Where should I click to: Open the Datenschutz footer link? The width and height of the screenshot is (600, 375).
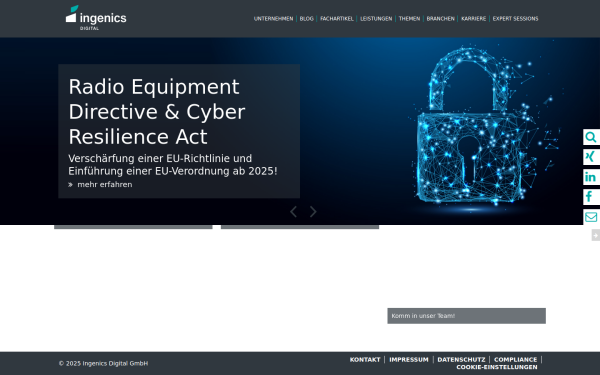461,360
